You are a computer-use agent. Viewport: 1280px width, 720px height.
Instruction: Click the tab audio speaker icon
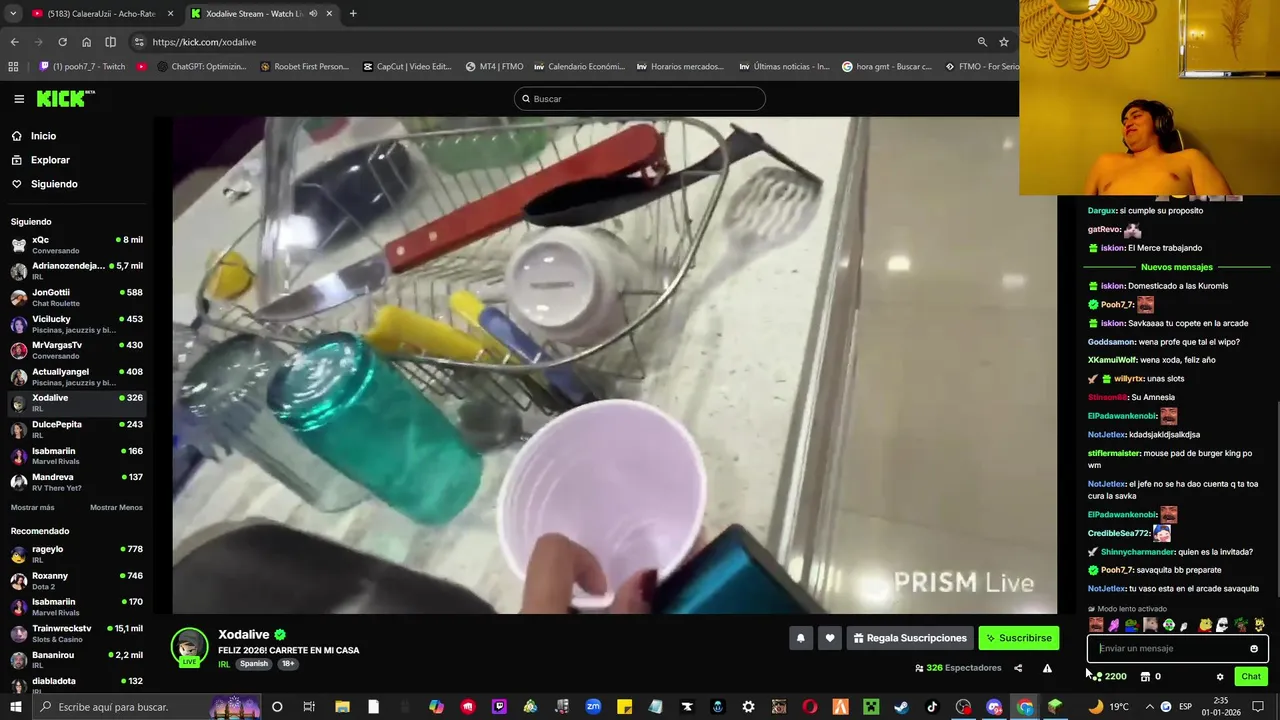pos(313,14)
